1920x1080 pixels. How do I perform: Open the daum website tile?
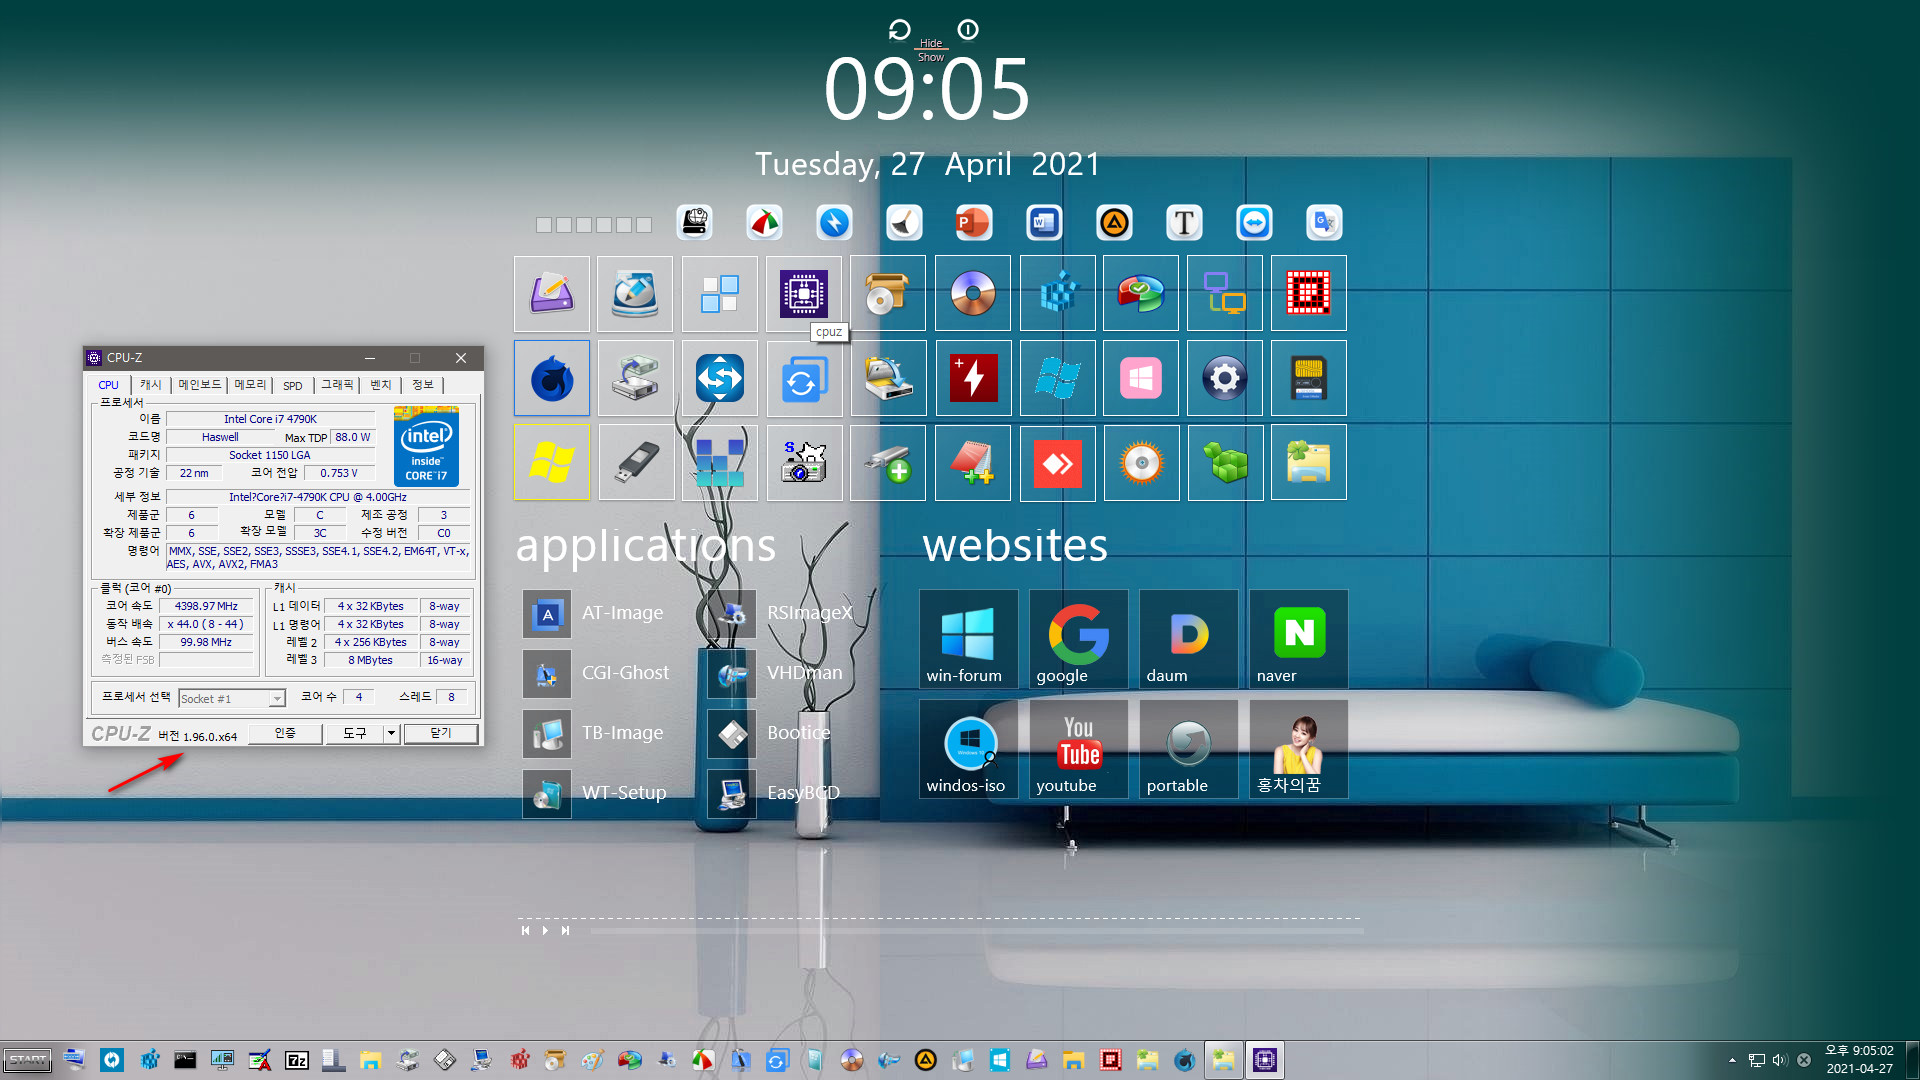point(1188,639)
